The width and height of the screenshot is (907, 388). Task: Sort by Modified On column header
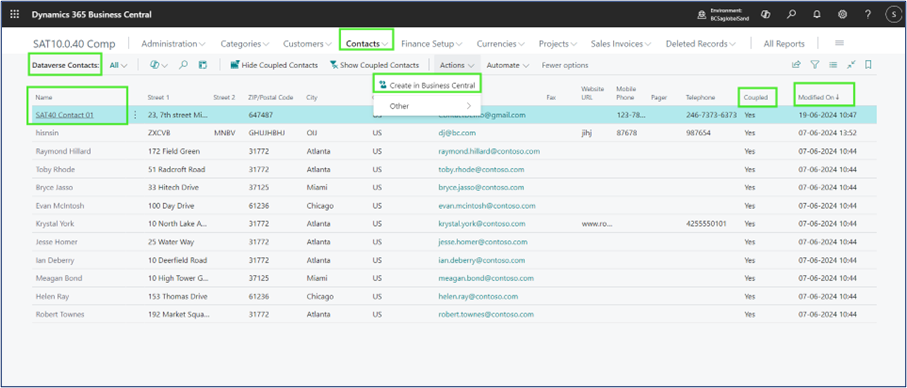(818, 98)
